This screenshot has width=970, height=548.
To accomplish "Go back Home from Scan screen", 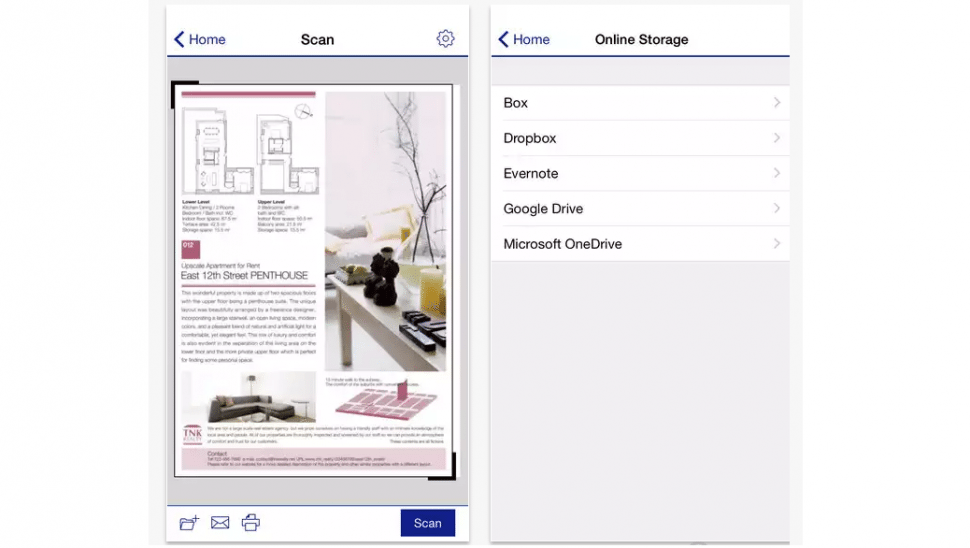I will point(200,40).
